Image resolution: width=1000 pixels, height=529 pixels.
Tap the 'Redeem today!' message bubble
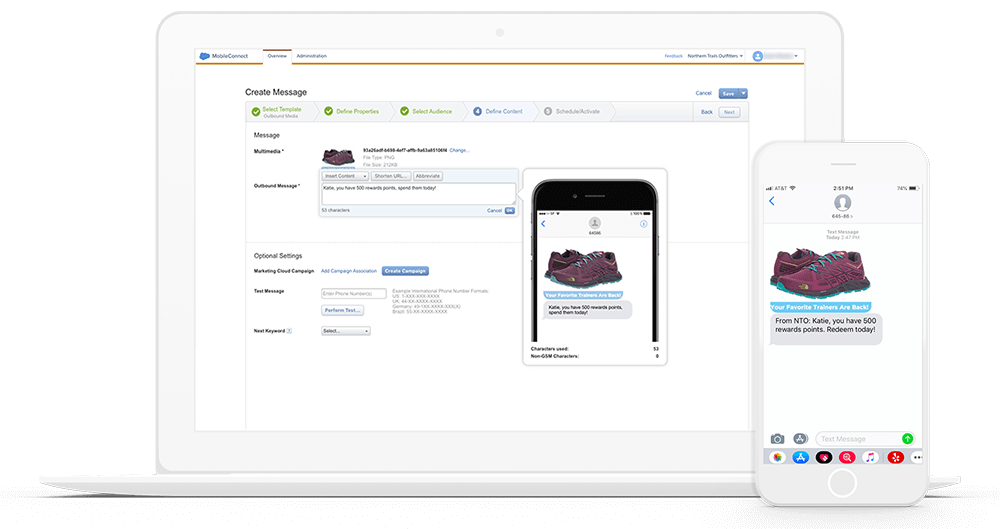point(826,329)
